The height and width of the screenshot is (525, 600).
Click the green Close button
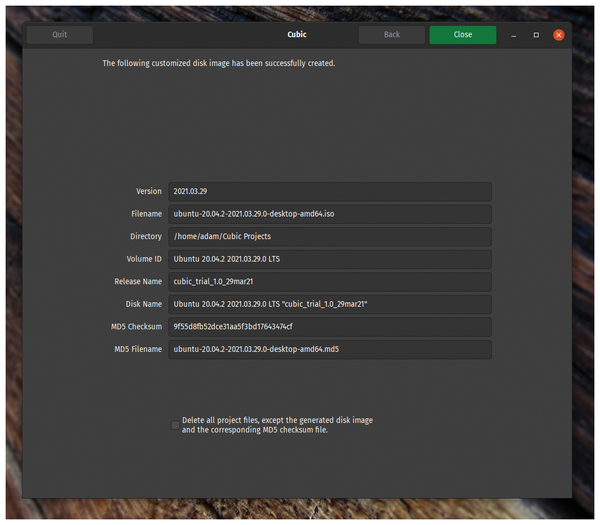coord(463,35)
